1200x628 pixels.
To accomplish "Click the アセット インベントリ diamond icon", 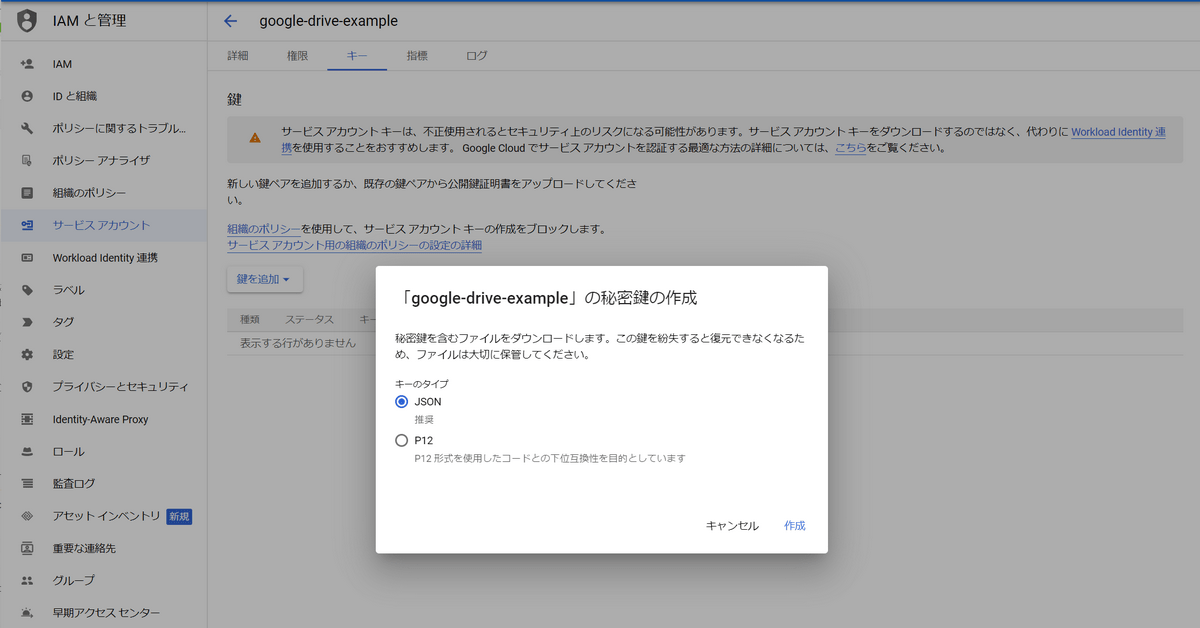I will click(x=27, y=516).
